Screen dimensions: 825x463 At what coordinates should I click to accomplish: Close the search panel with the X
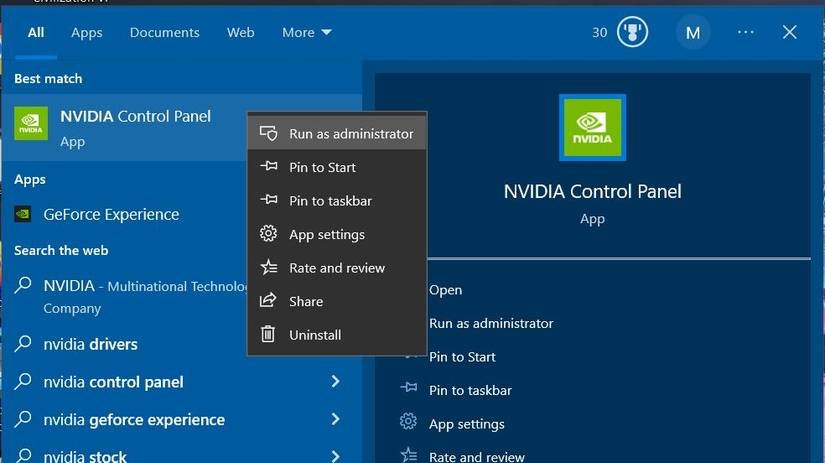[789, 32]
